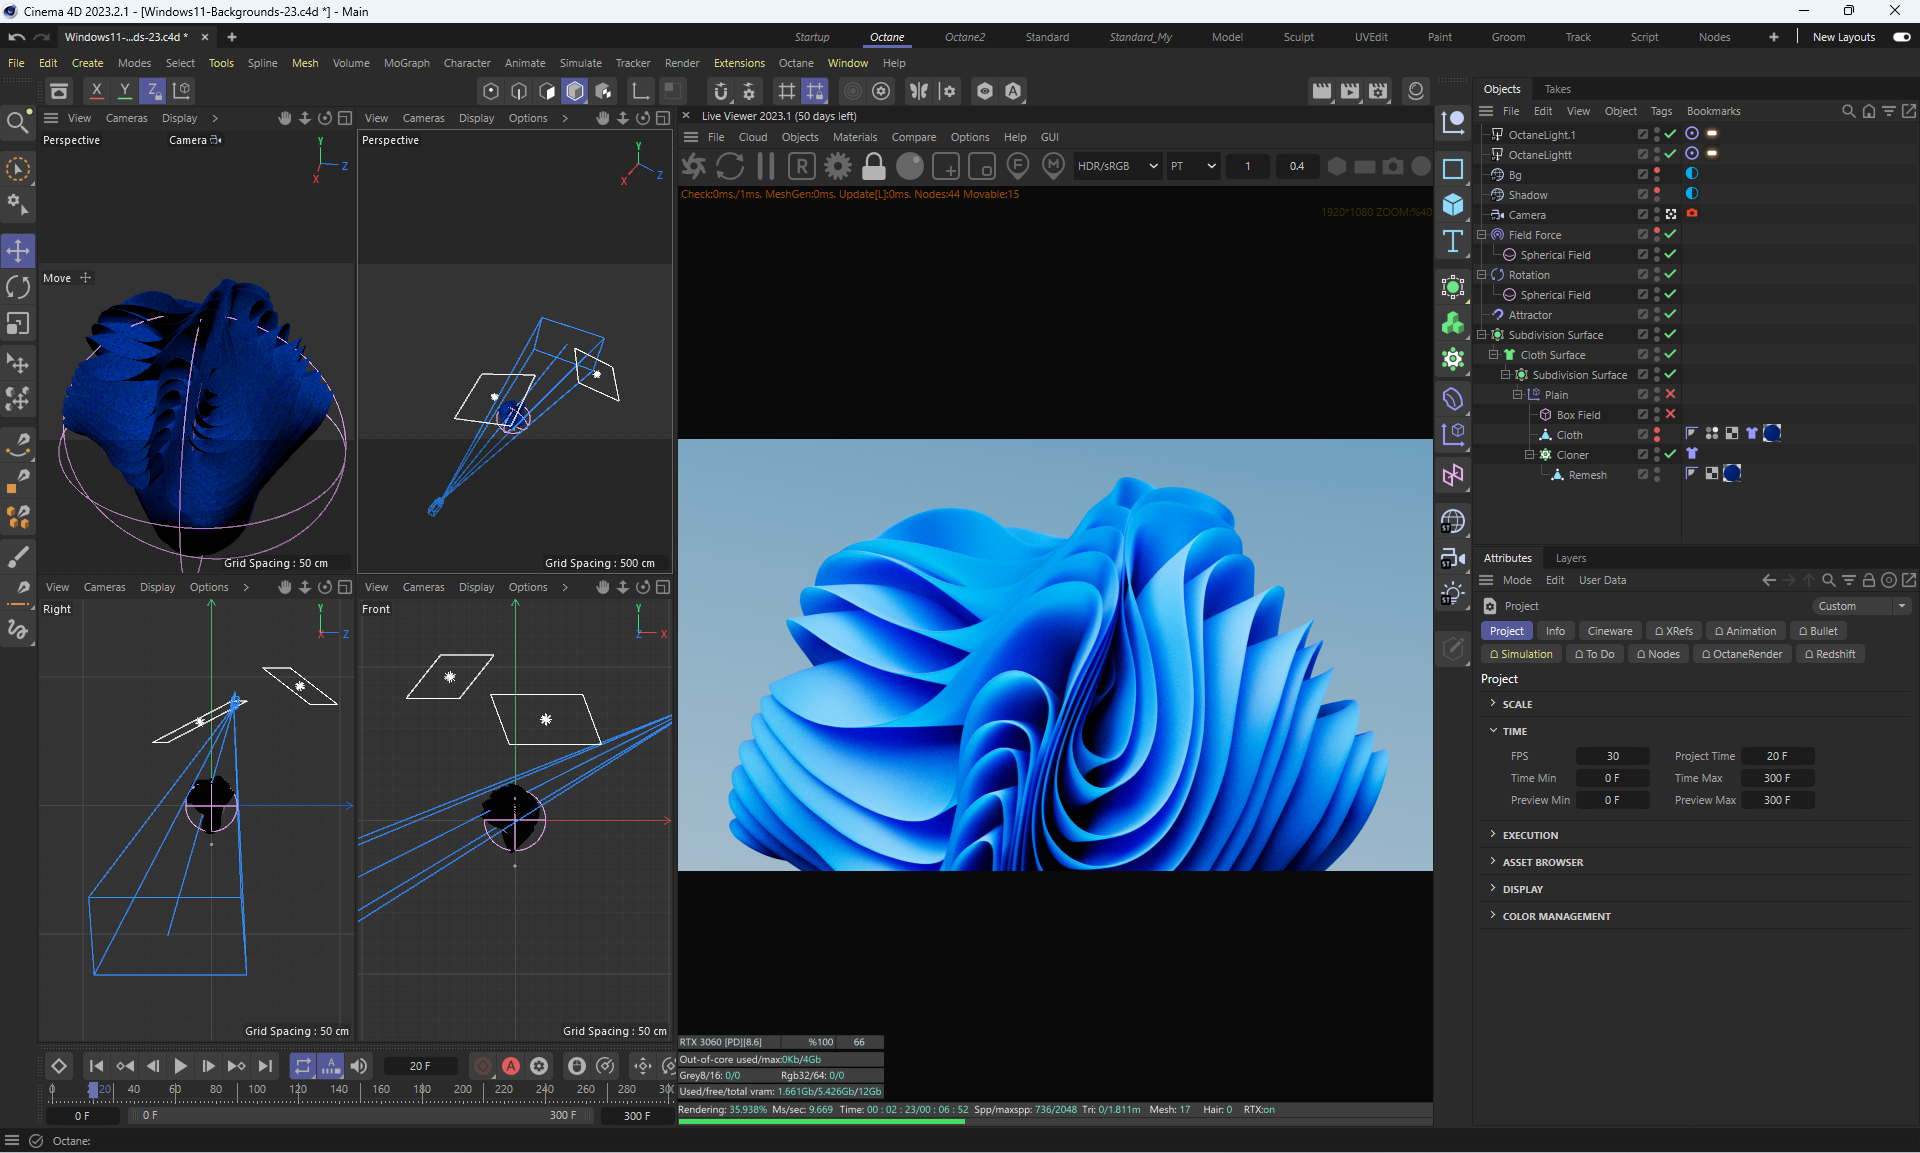Pause the Live Viewer render
Screen dimensions: 1920x1153
[766, 166]
